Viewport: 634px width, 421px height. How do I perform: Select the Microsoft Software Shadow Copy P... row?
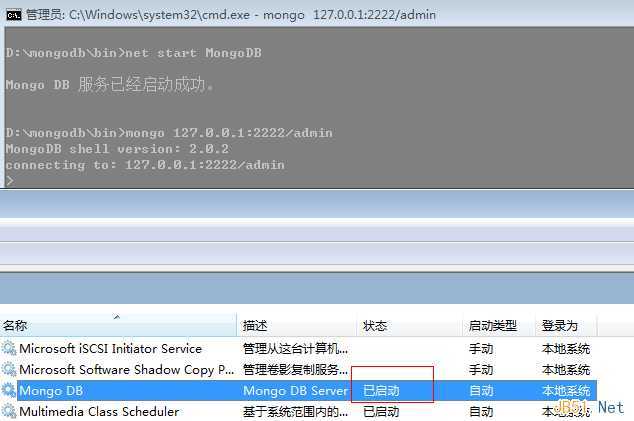click(298, 369)
